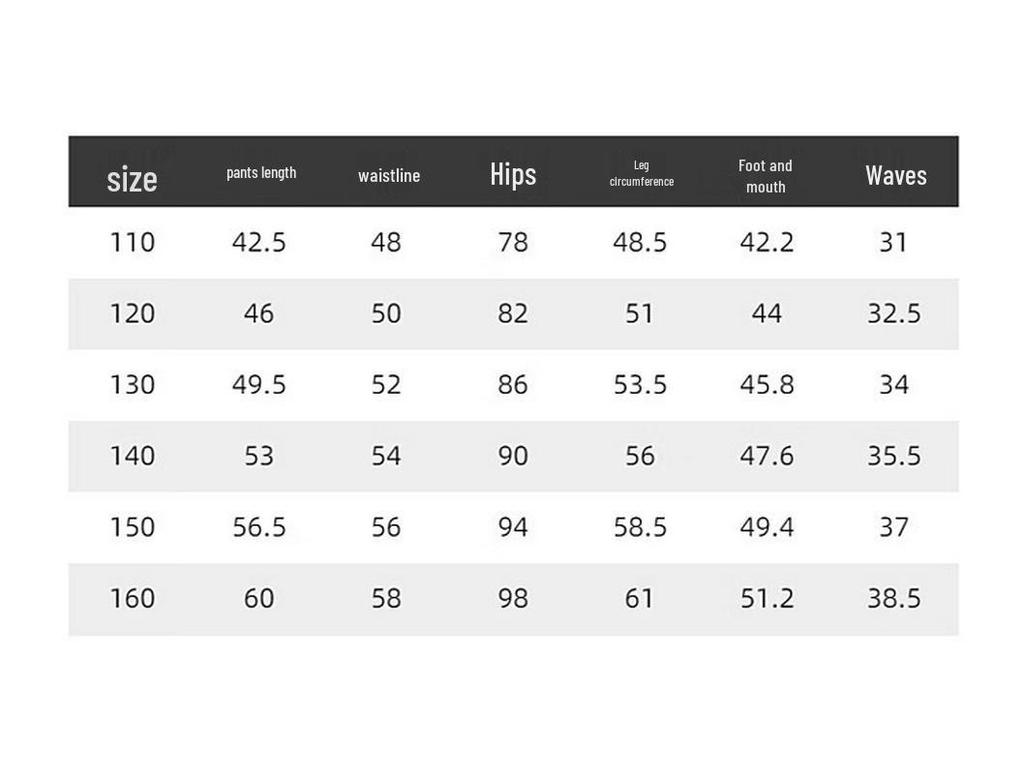Select waves value 37 for size 150
Viewport: 1024px width, 768px height.
tap(893, 527)
